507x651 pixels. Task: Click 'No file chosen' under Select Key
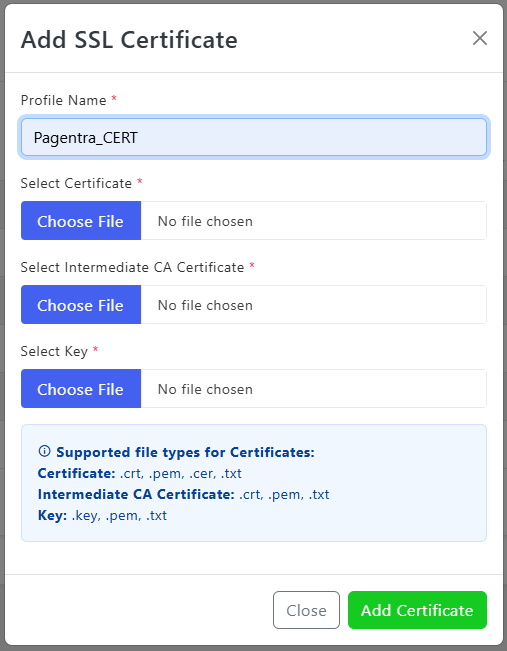pyautogui.click(x=205, y=389)
